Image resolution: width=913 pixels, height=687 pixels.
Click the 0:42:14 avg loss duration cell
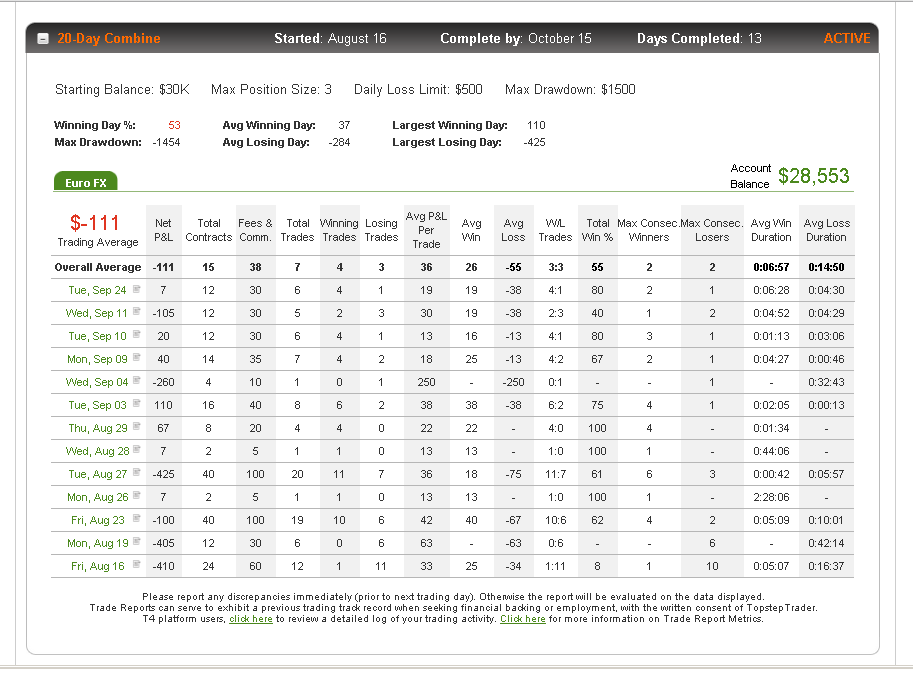point(826,543)
